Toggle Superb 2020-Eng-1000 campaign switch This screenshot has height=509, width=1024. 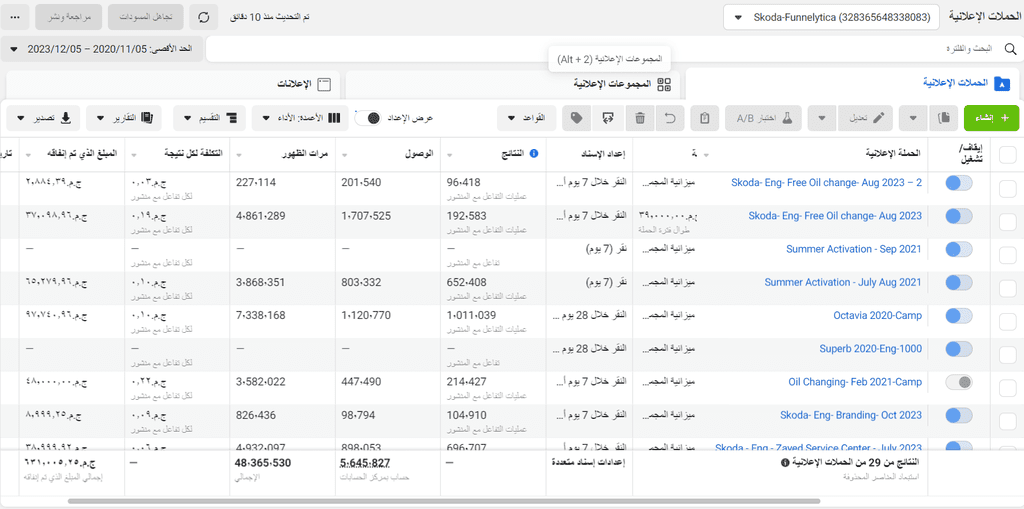click(959, 349)
